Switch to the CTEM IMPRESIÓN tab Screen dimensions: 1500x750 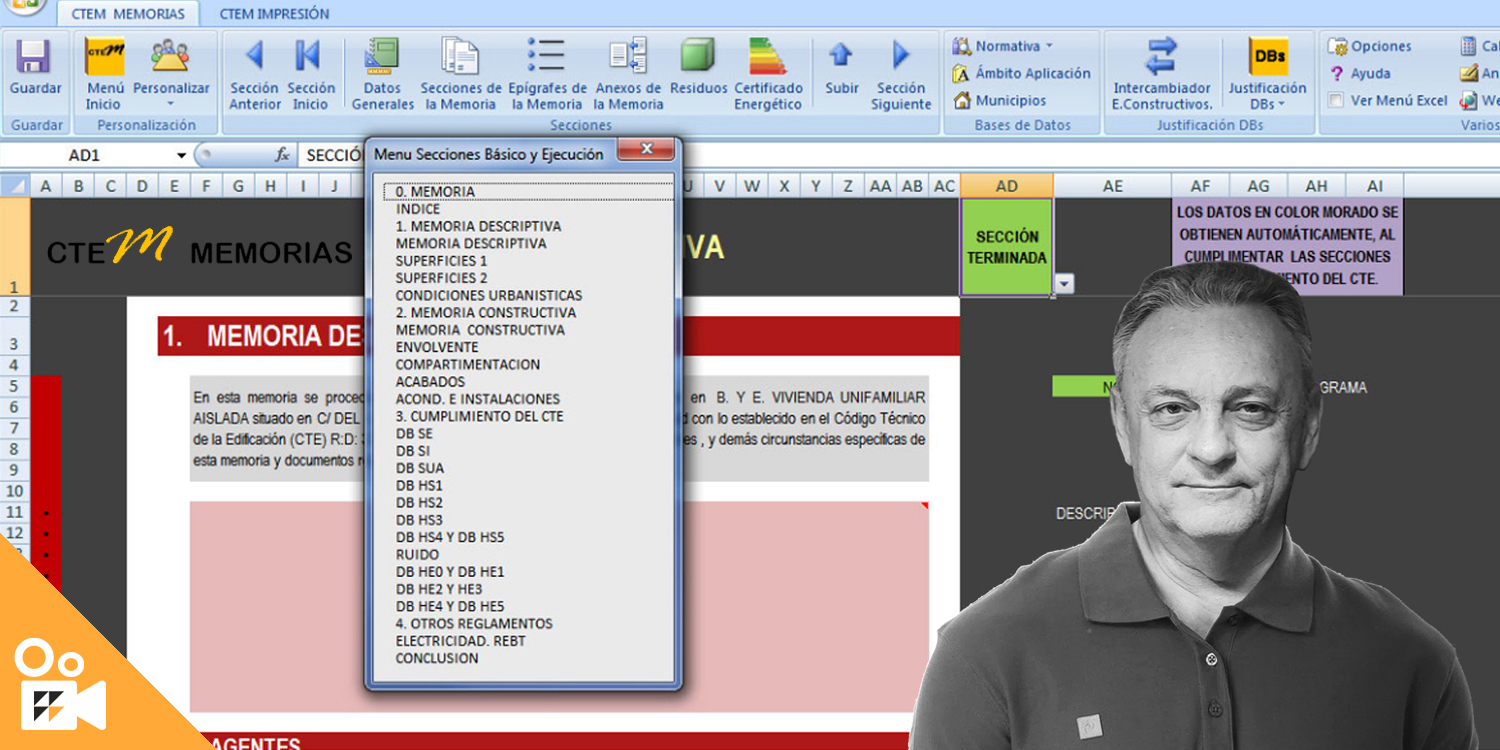click(x=274, y=14)
